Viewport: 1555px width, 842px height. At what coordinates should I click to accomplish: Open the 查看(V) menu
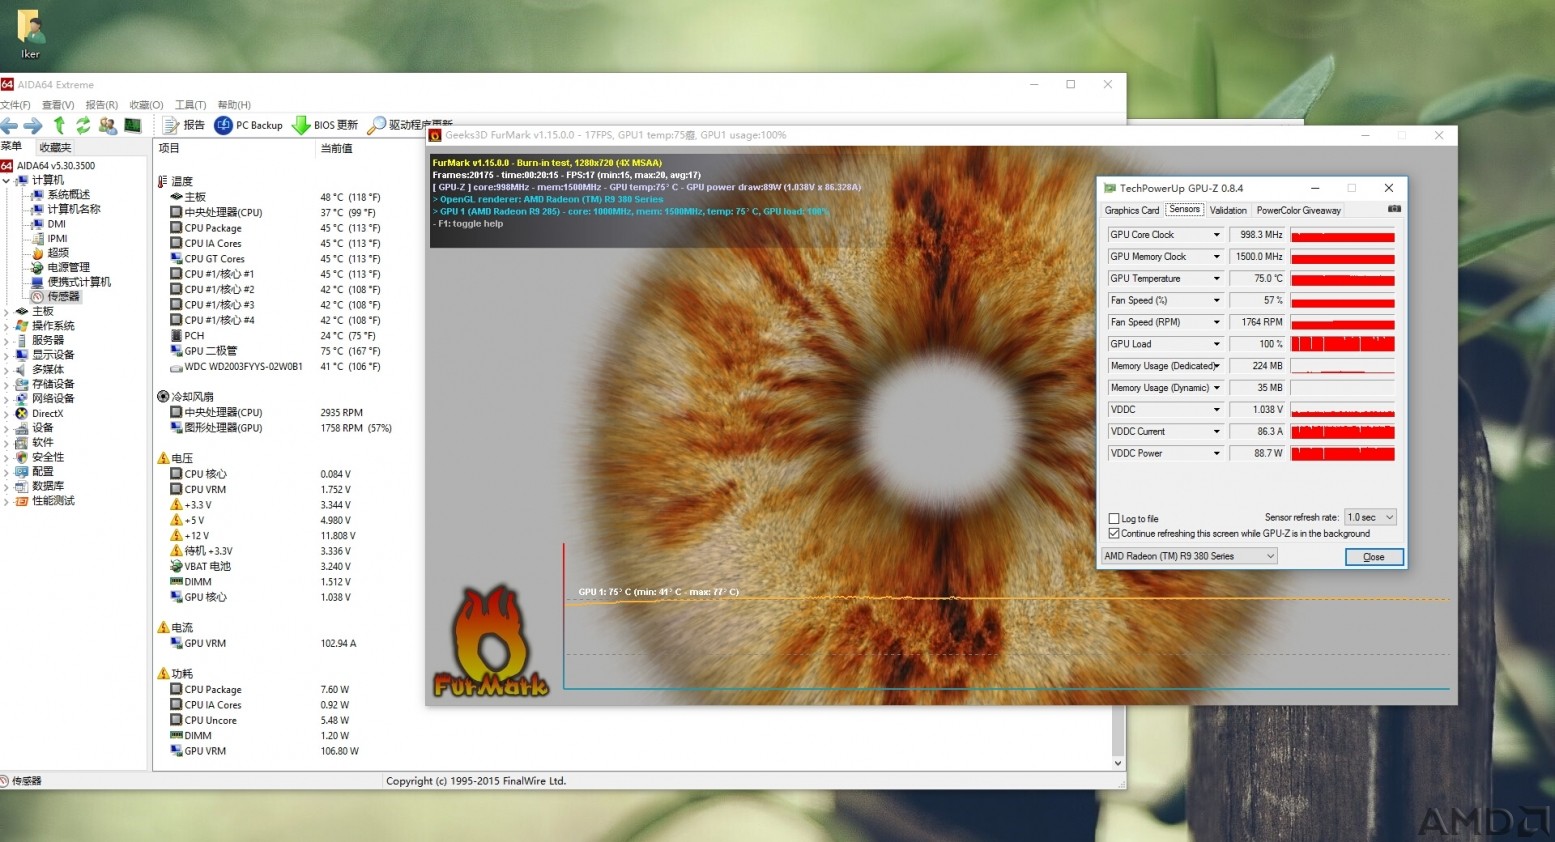click(58, 105)
